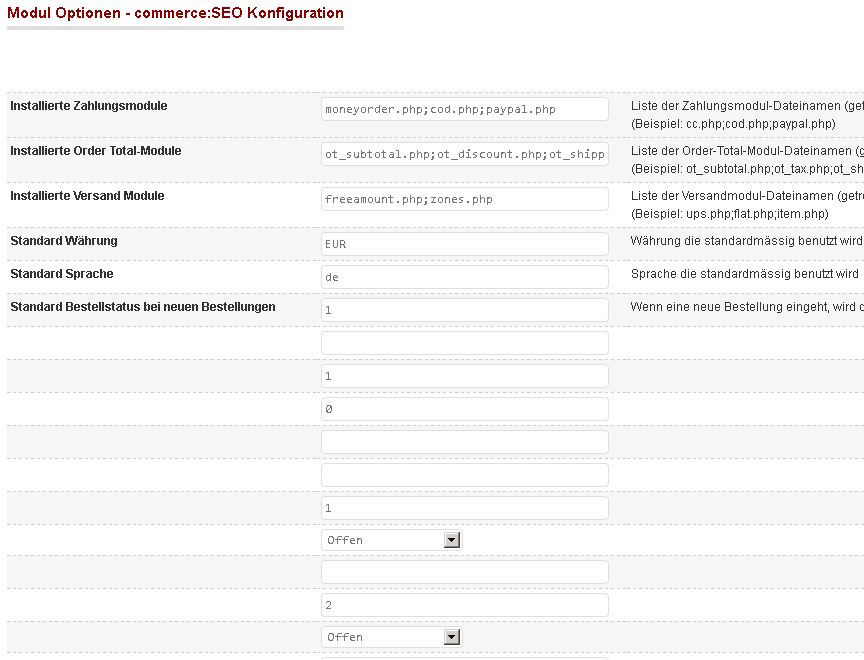Click field with 1 directly above first Offen dropdown
The height and width of the screenshot is (660, 864).
tap(465, 508)
